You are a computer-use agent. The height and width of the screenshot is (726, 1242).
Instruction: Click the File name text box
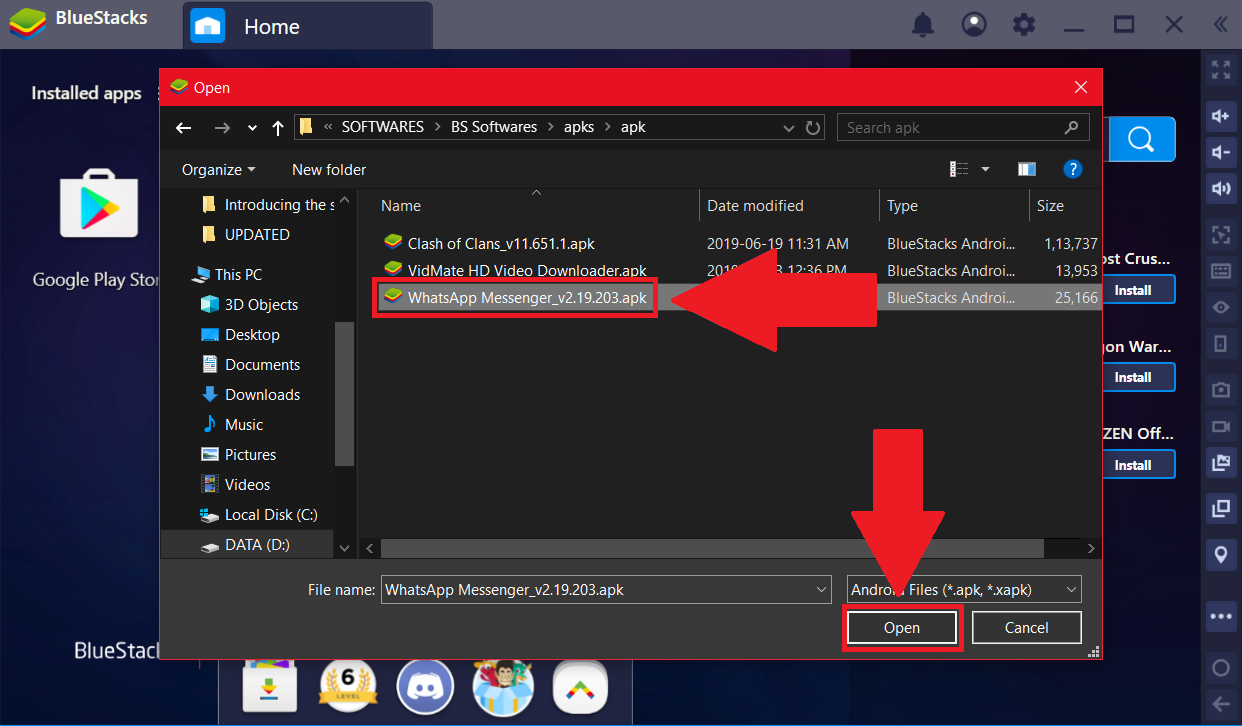(x=597, y=590)
